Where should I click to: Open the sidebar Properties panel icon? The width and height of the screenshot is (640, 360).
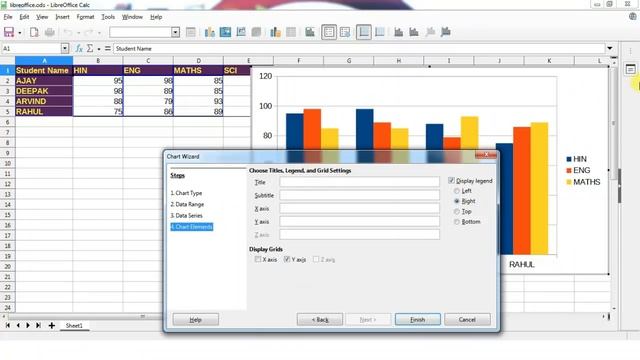tap(630, 69)
